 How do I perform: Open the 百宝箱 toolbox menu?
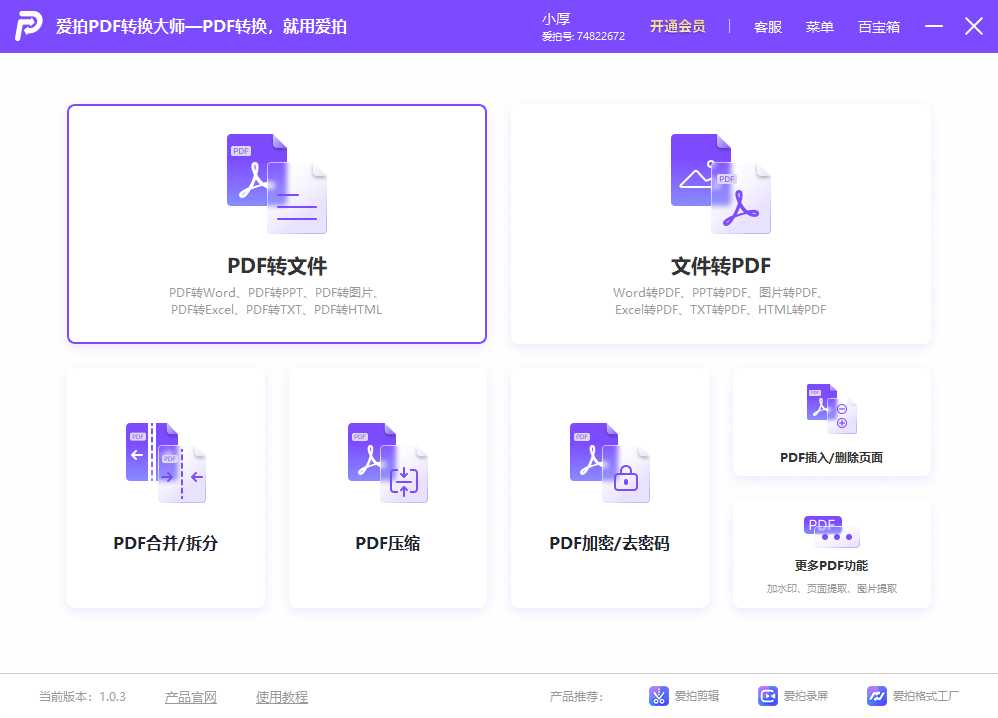click(879, 27)
